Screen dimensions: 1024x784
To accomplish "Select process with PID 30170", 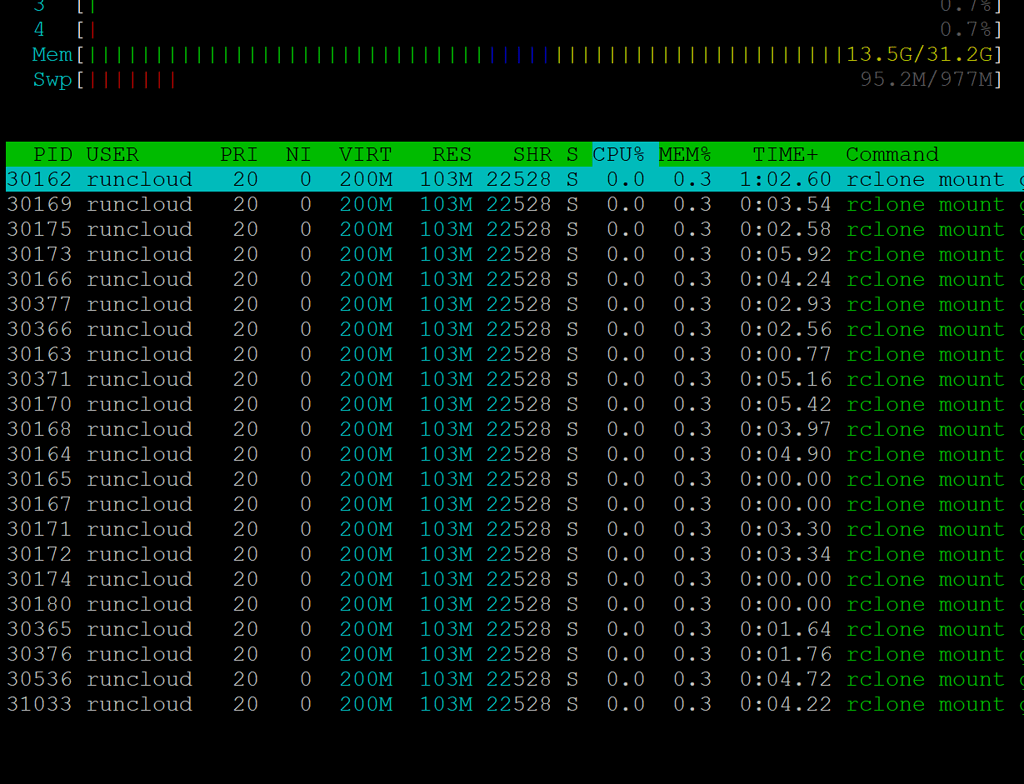I will (x=515, y=404).
